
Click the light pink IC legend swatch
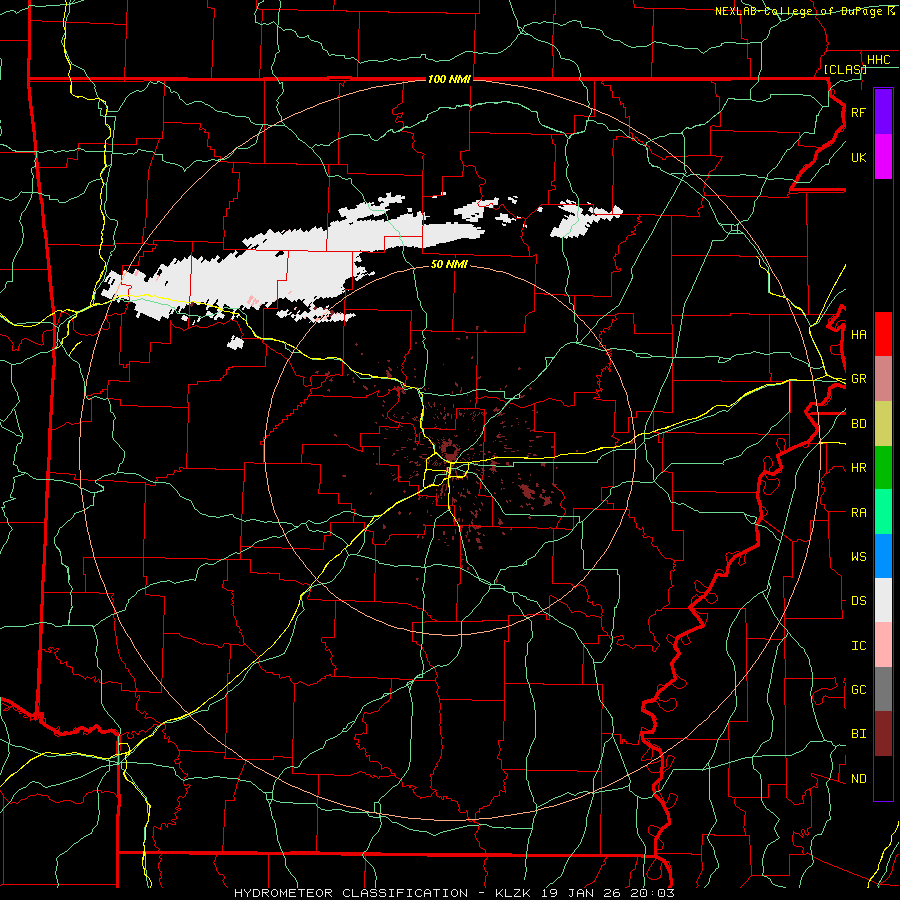[x=883, y=645]
